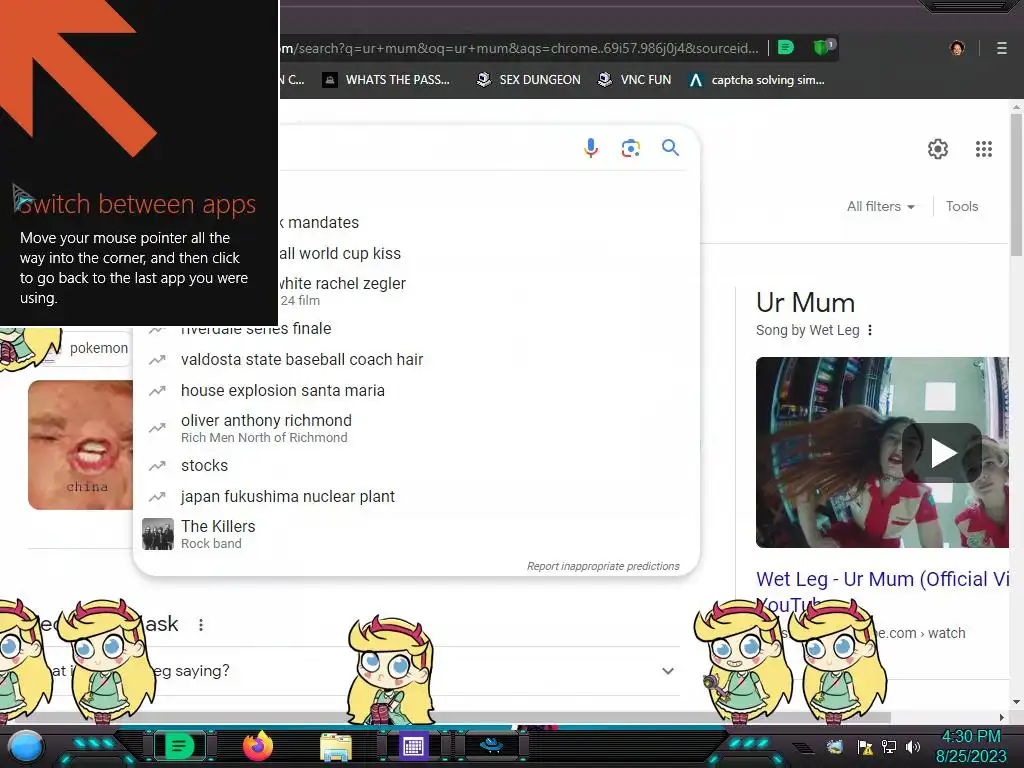Open the volume speaker tray icon
The height and width of the screenshot is (768, 1024).
click(913, 746)
